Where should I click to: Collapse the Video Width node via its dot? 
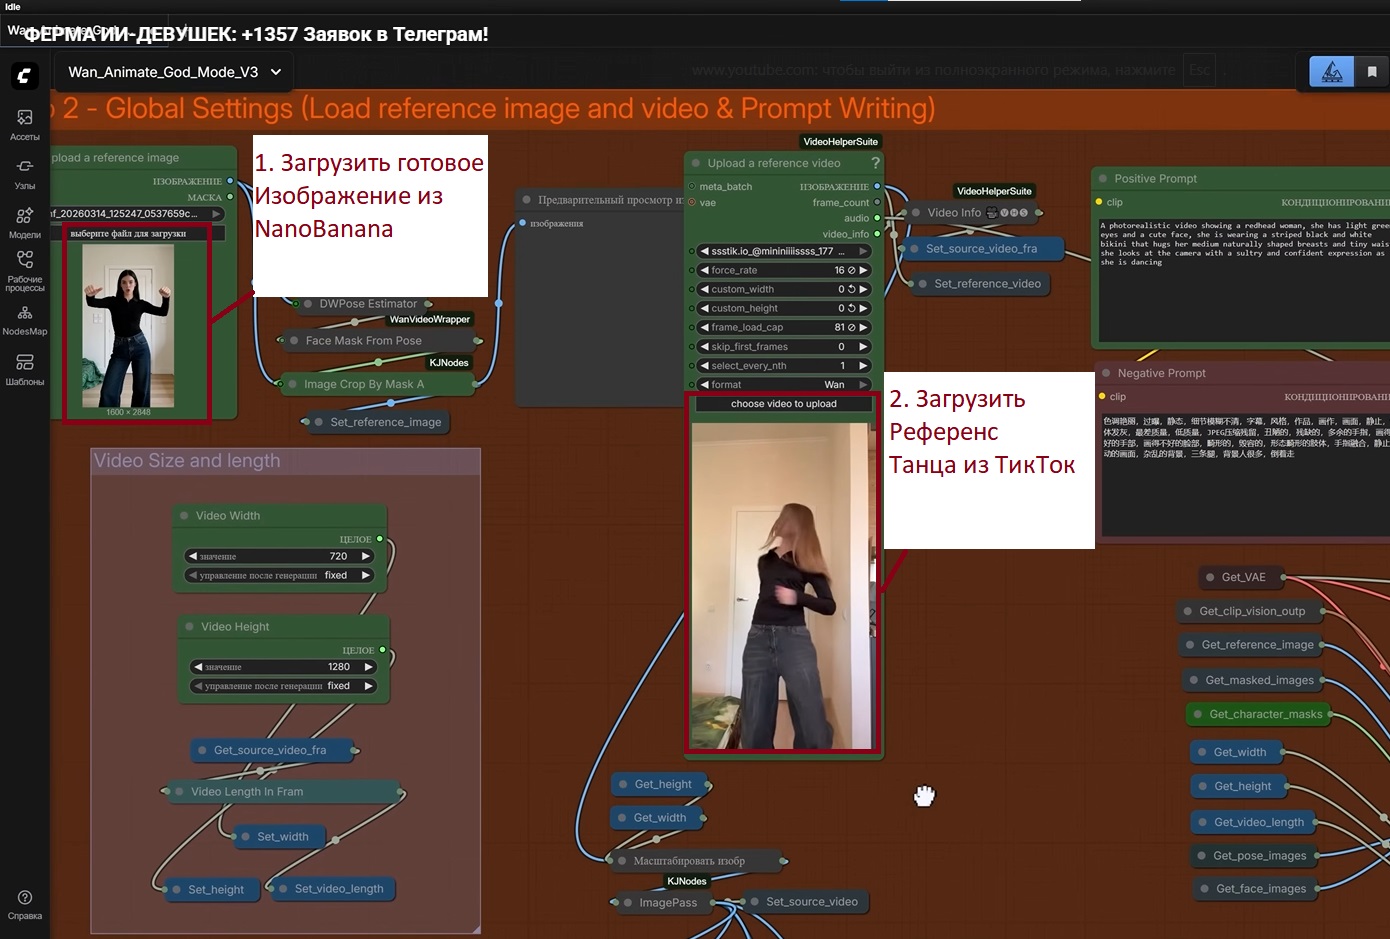(x=184, y=516)
